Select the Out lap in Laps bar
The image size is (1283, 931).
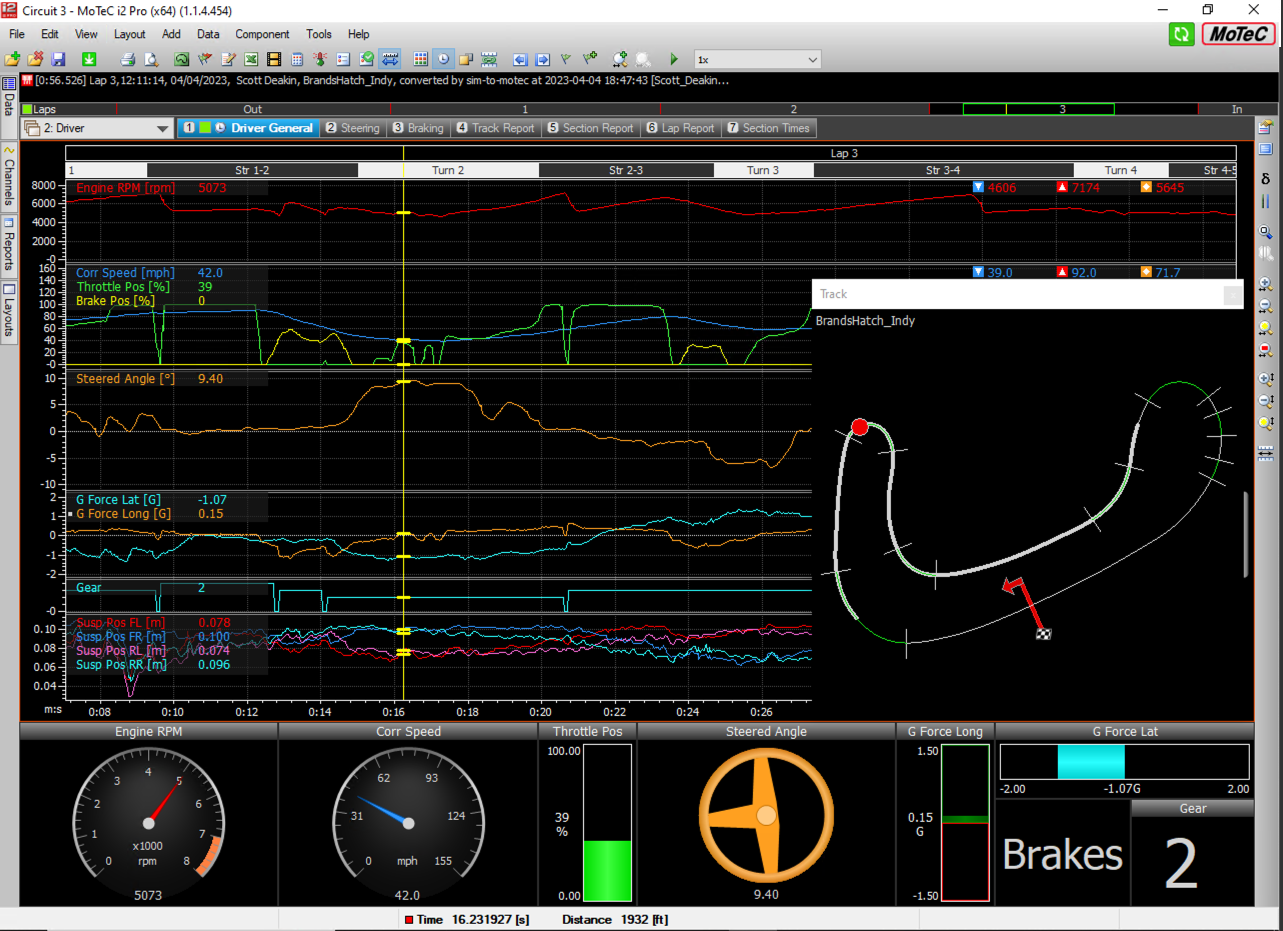[253, 109]
